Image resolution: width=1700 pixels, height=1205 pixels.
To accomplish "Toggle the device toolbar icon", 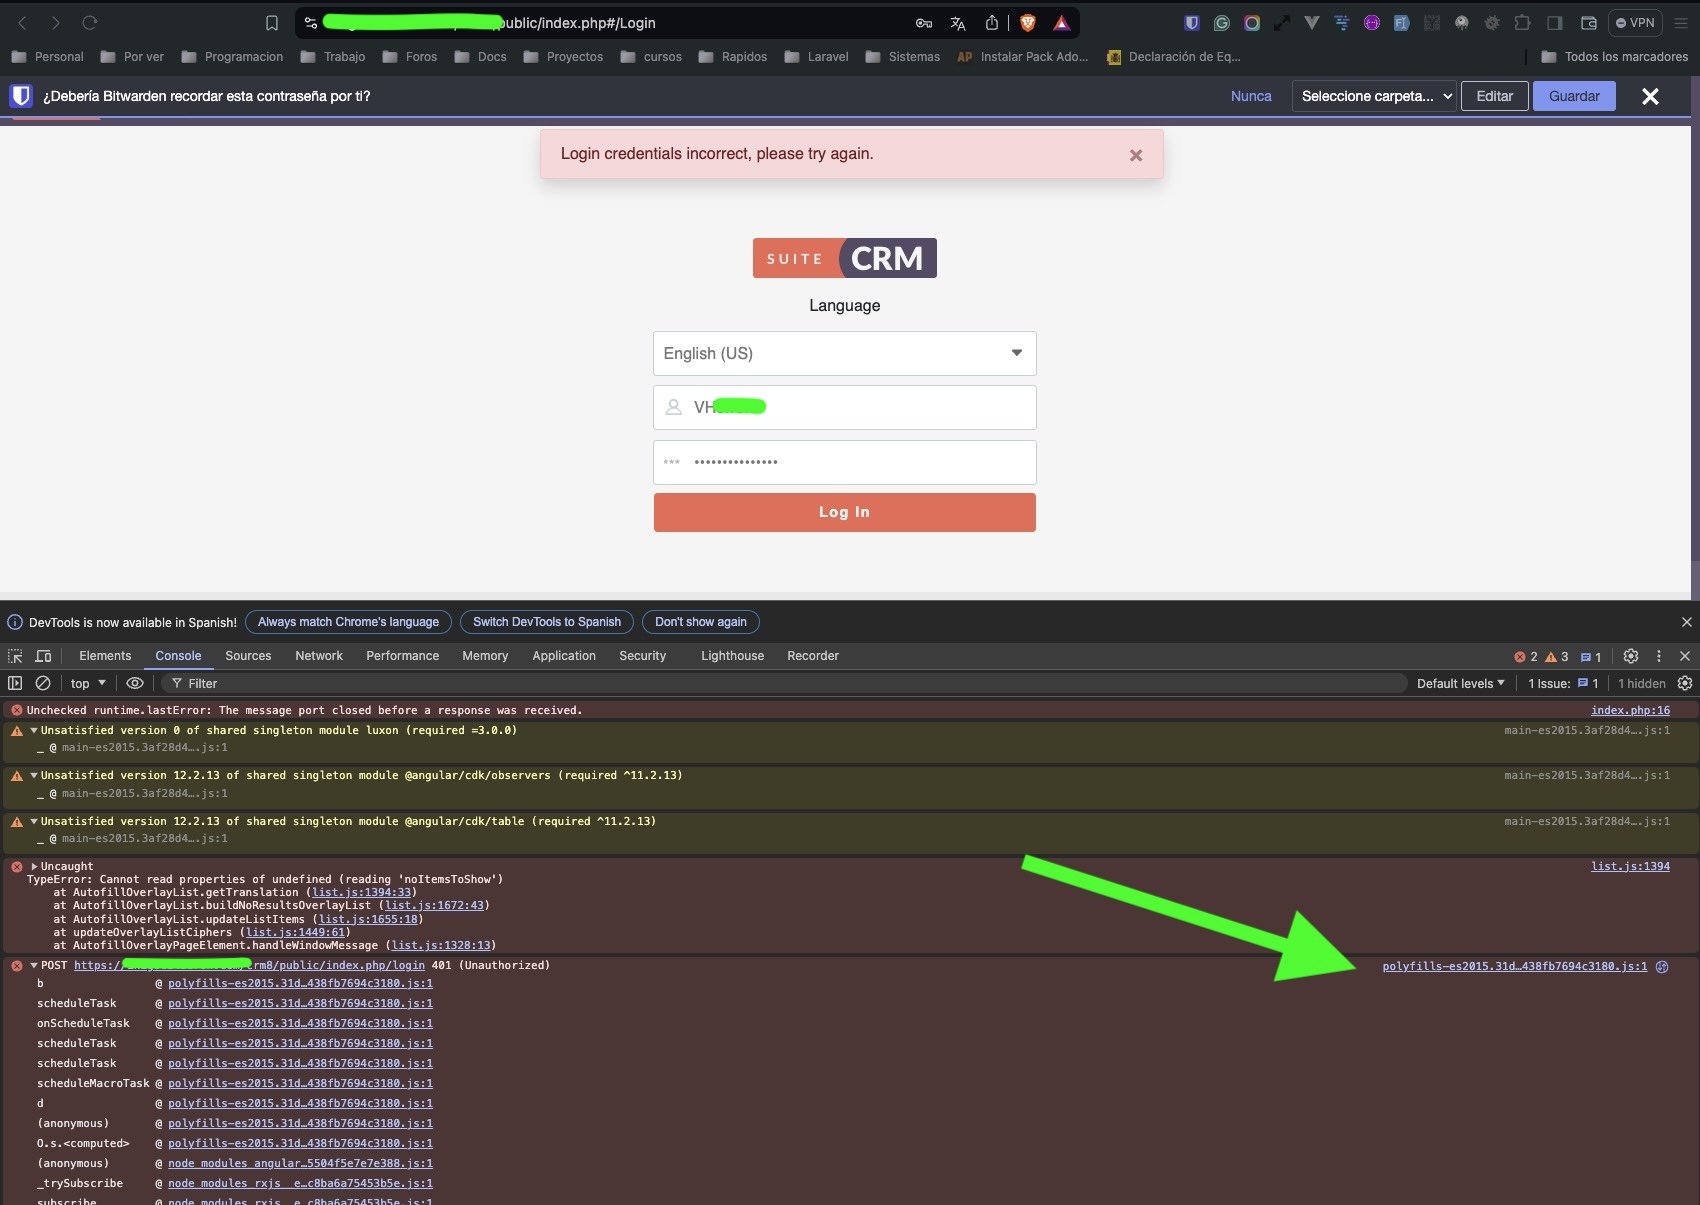I will click(43, 656).
